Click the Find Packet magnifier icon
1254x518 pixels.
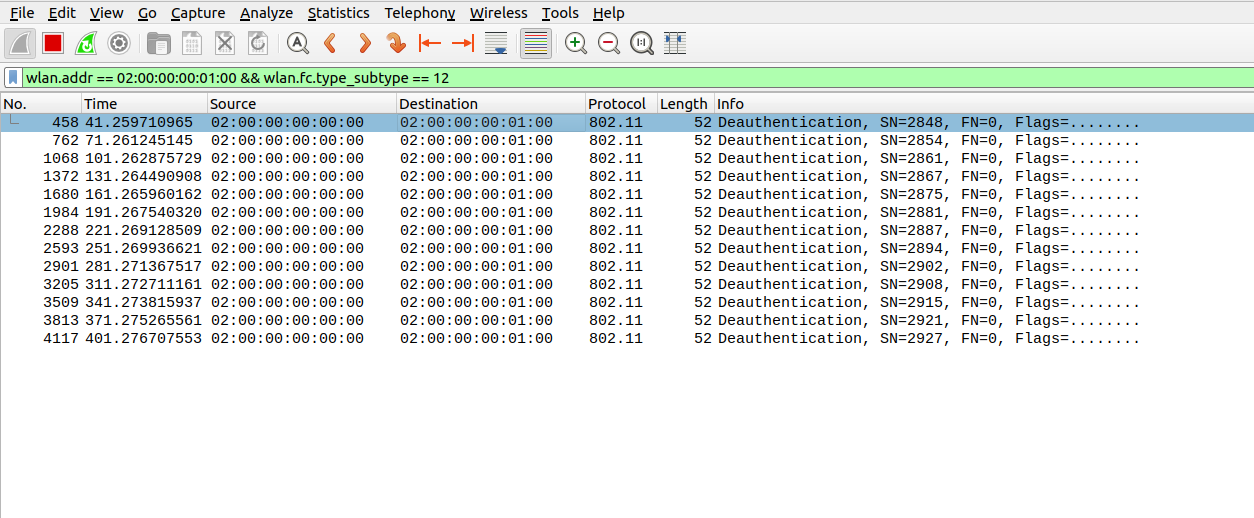[298, 43]
